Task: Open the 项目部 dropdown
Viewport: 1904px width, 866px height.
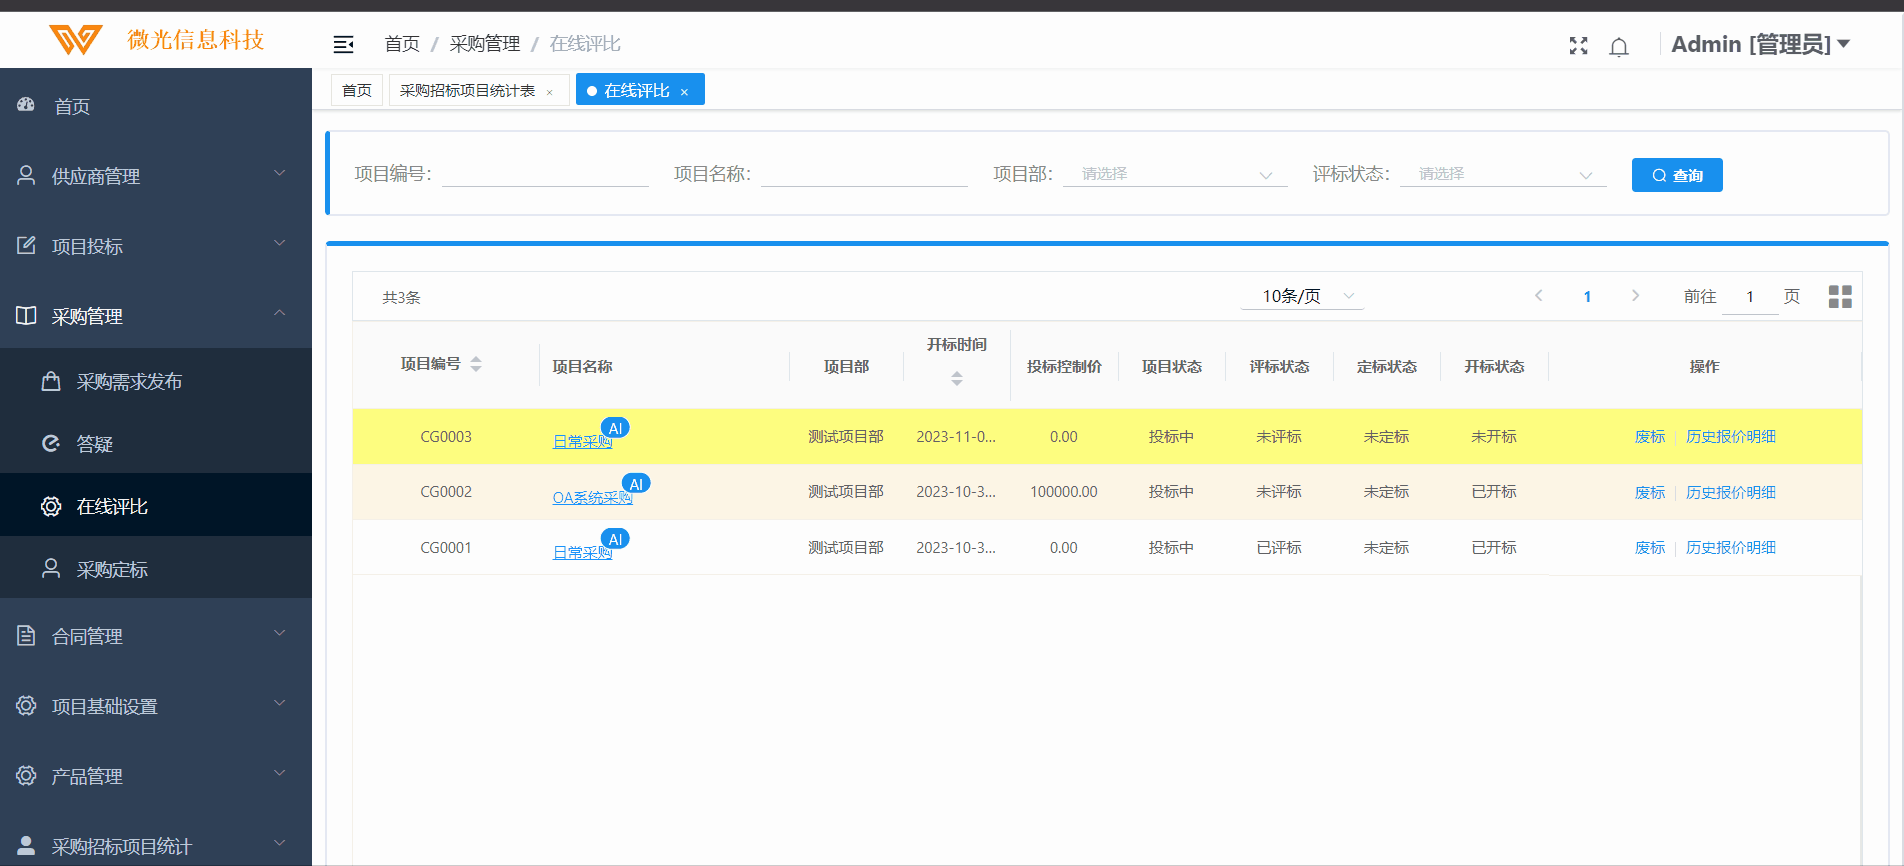Action: (1174, 175)
